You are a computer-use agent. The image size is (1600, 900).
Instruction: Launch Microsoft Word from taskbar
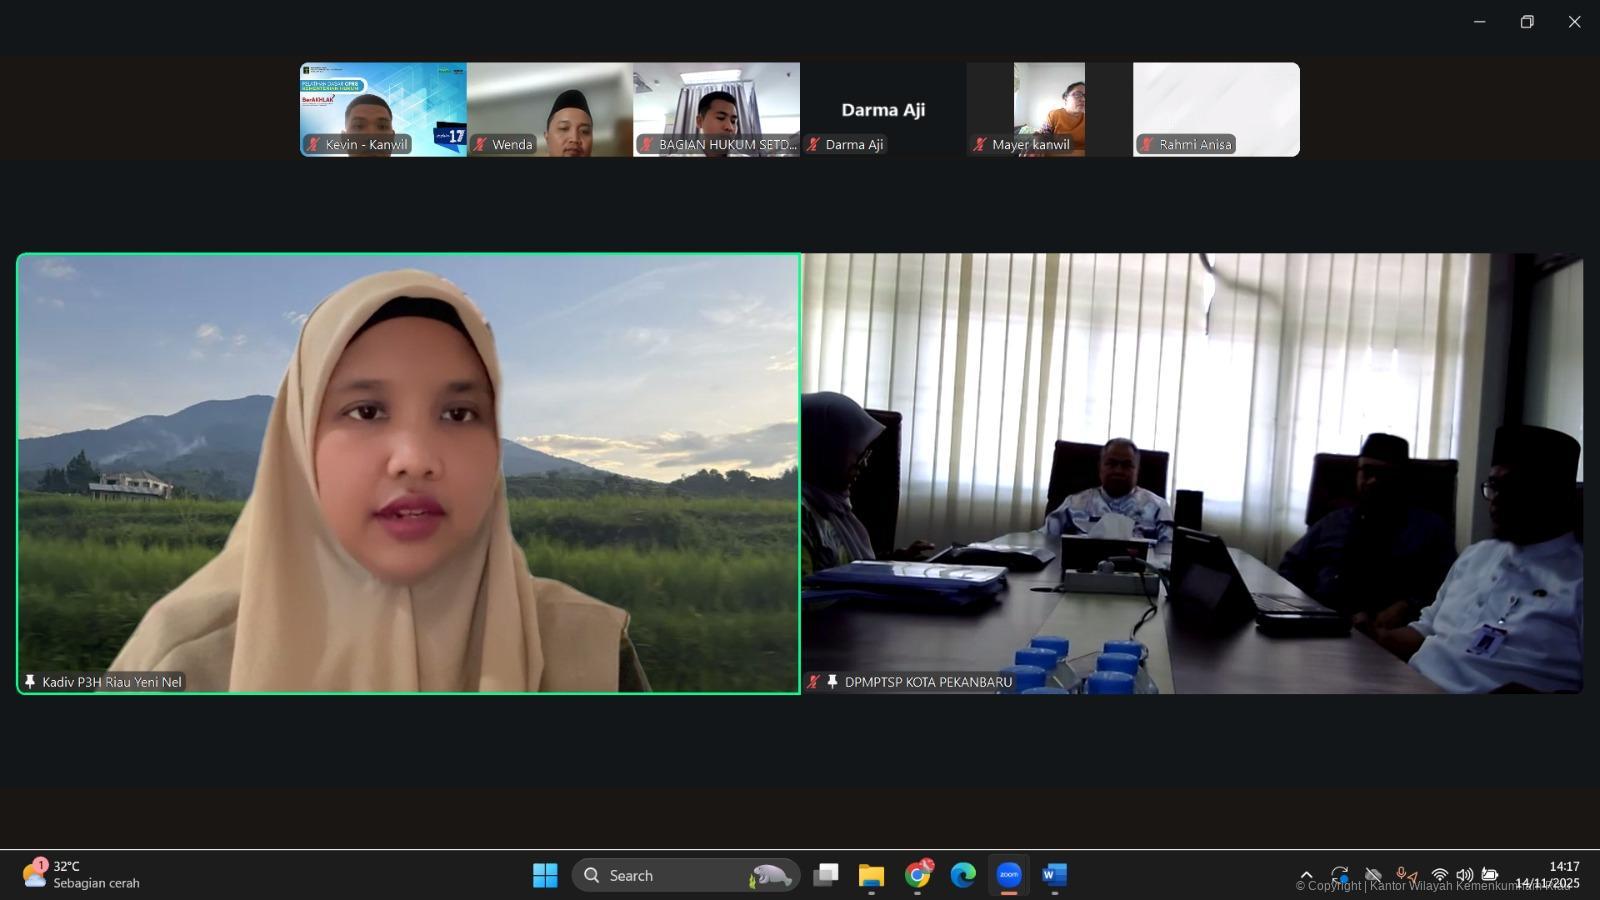1054,875
